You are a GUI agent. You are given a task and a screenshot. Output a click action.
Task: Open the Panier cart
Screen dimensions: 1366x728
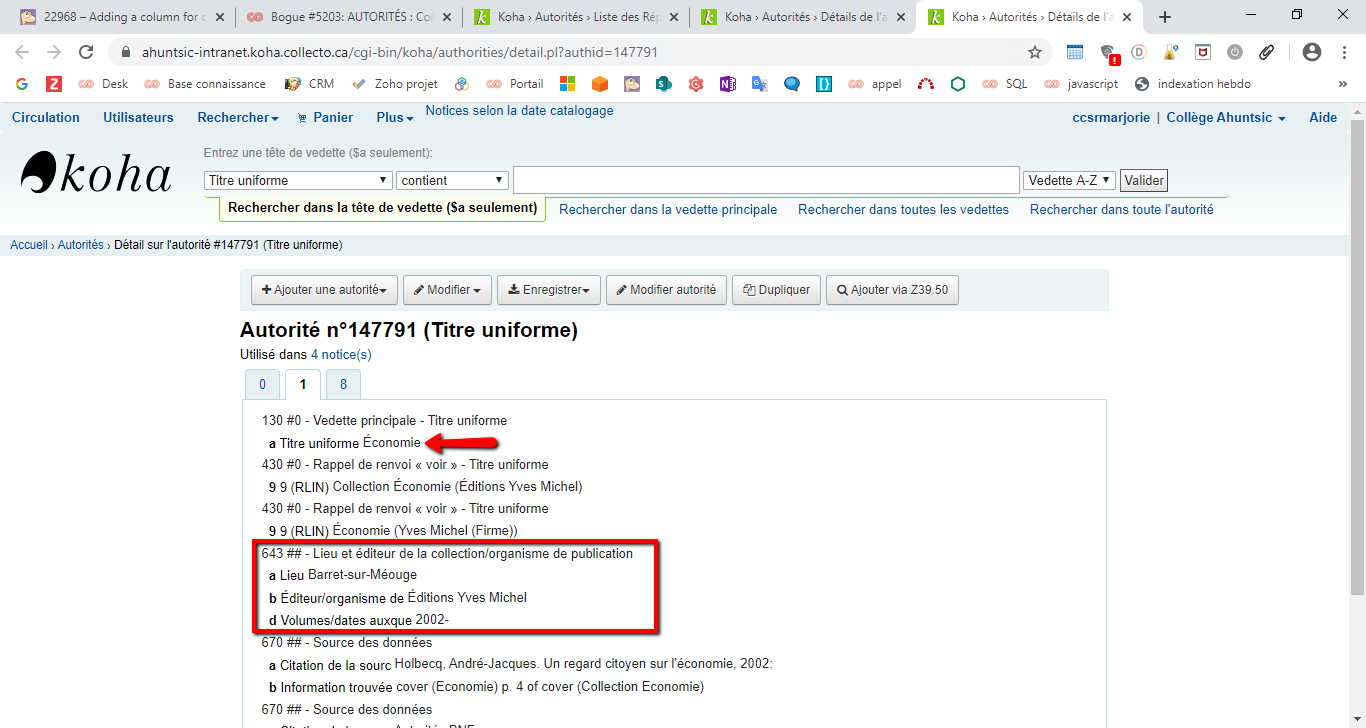pos(325,118)
